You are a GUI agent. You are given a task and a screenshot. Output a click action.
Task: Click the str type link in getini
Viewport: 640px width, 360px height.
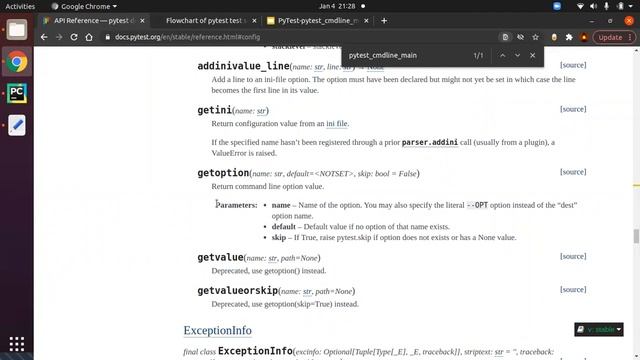(261, 111)
